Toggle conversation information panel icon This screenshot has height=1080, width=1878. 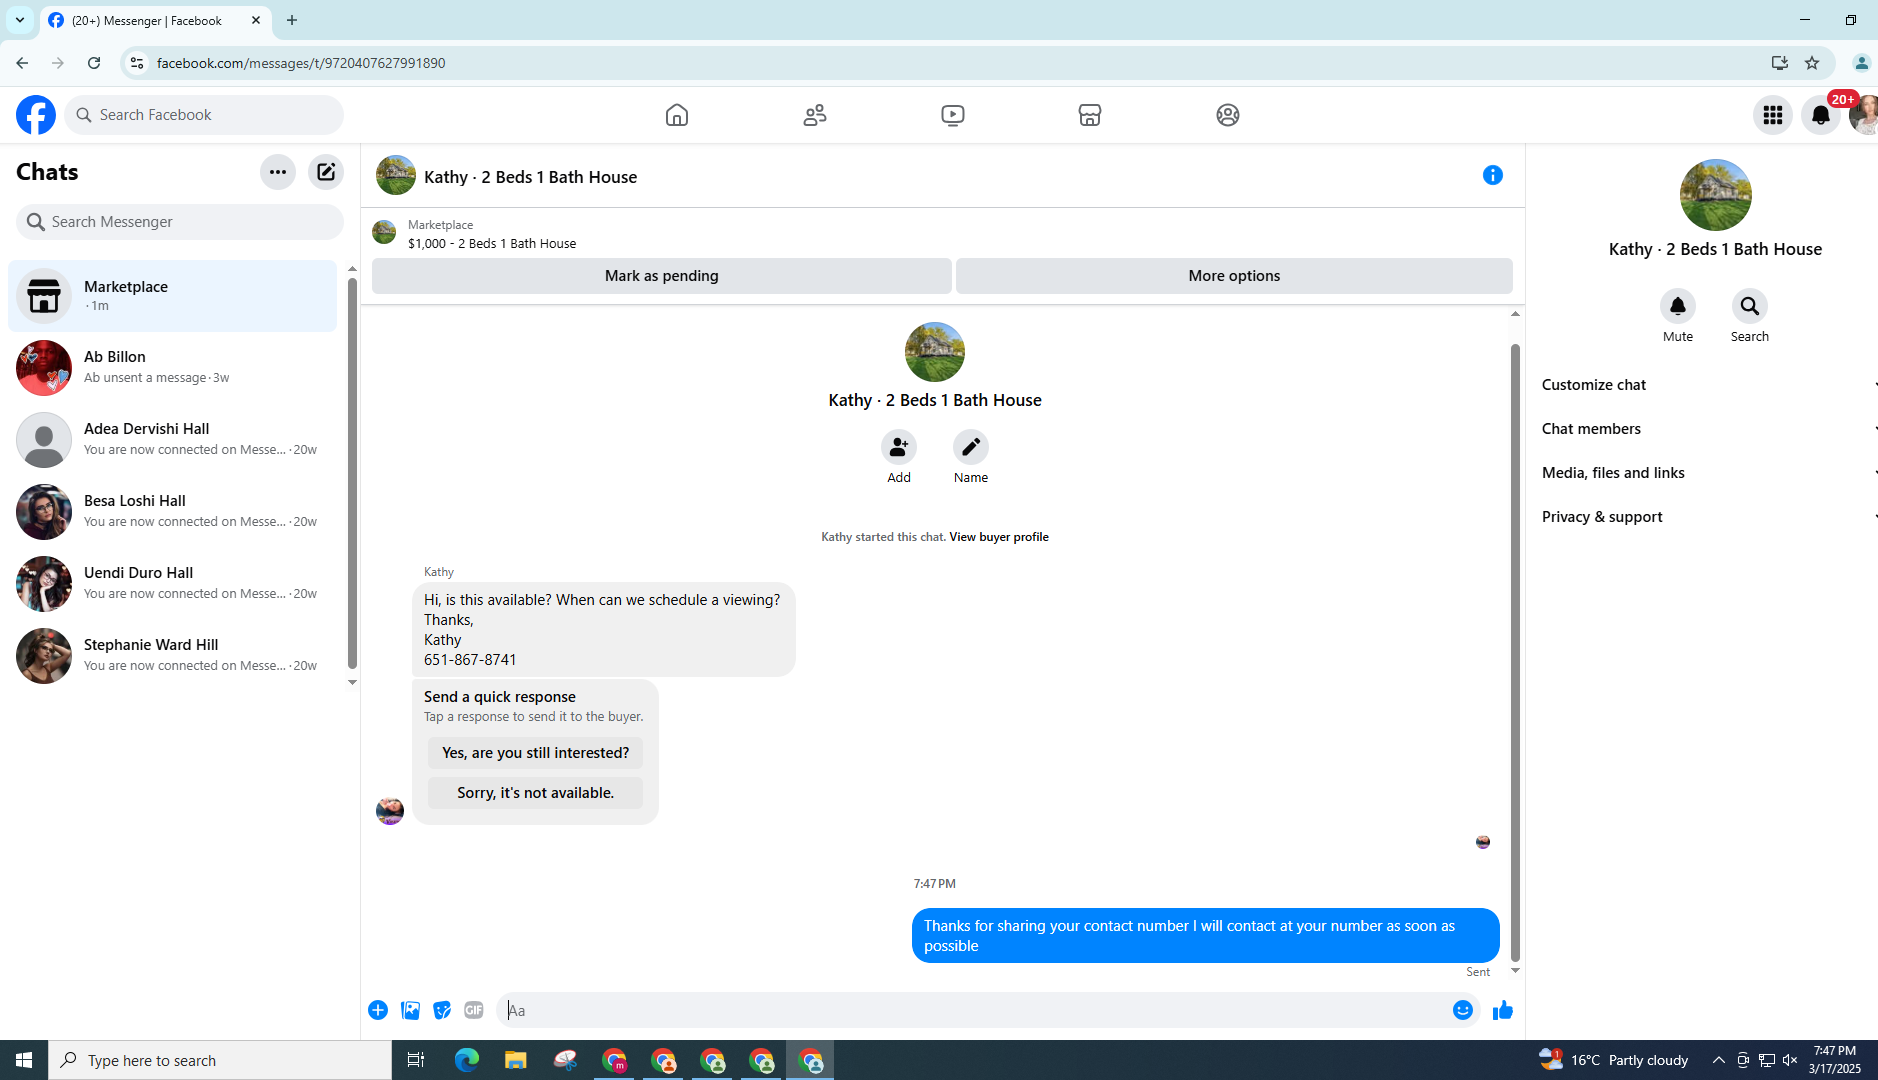pos(1493,175)
